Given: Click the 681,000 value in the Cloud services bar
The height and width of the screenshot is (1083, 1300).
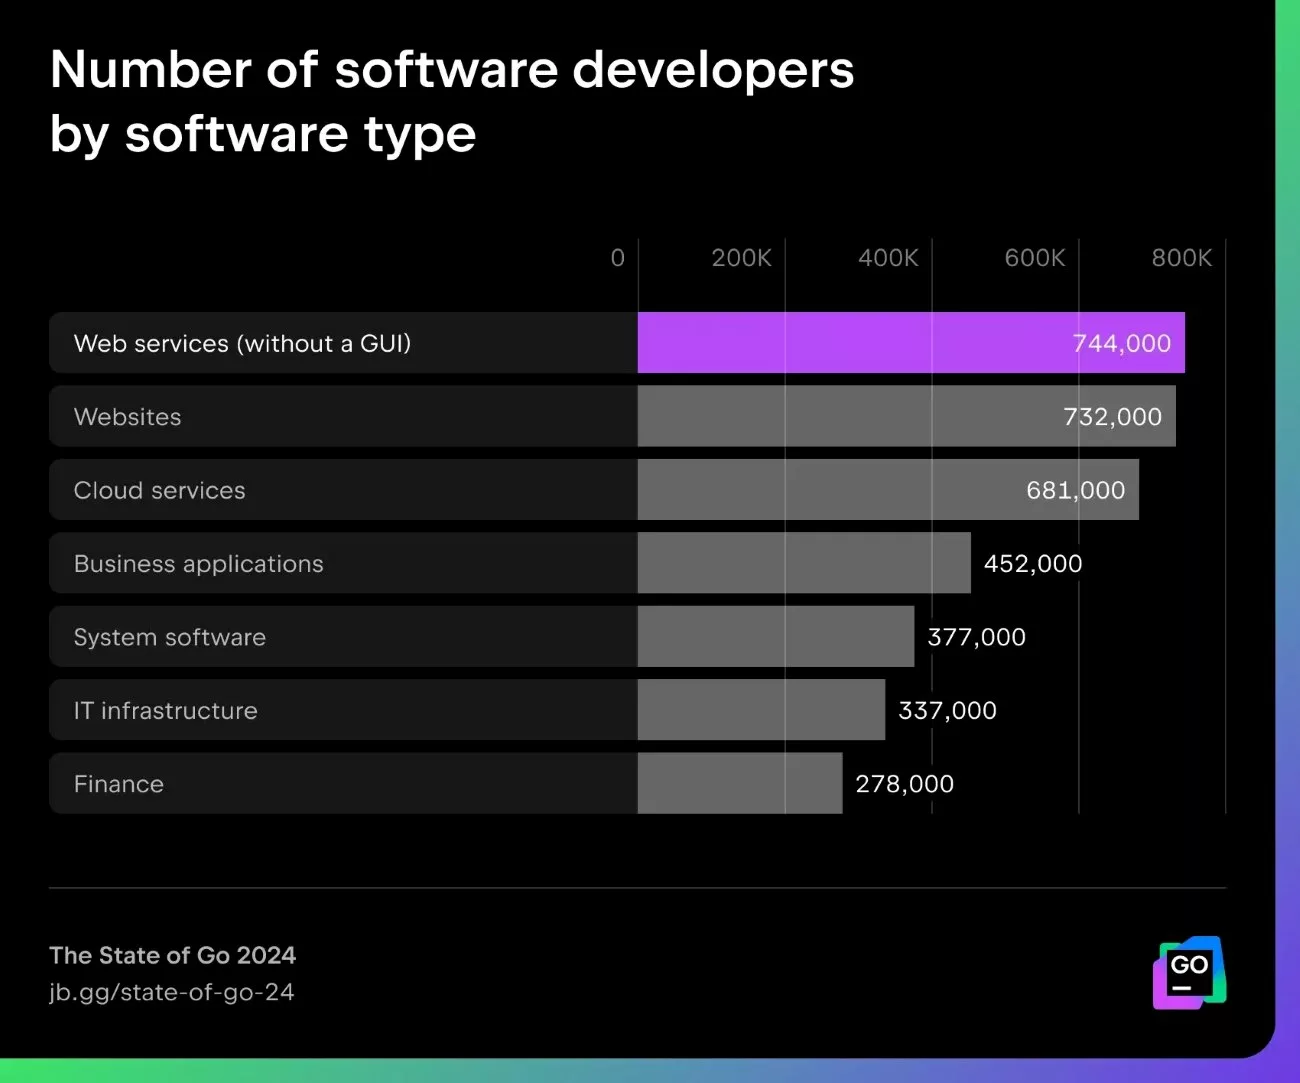Looking at the screenshot, I should 1075,490.
